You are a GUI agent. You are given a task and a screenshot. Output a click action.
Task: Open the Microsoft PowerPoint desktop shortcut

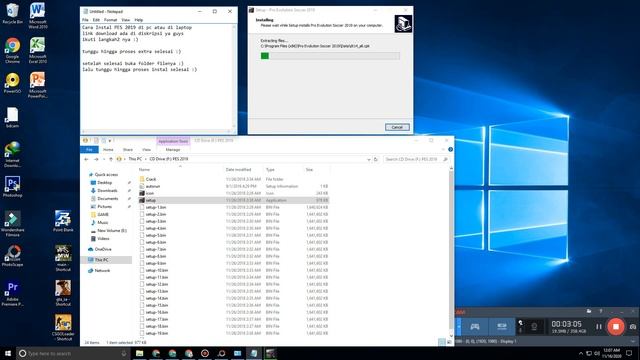click(x=38, y=85)
